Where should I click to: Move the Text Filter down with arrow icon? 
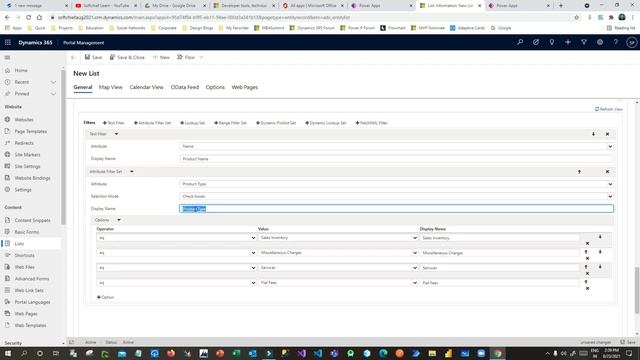point(593,134)
